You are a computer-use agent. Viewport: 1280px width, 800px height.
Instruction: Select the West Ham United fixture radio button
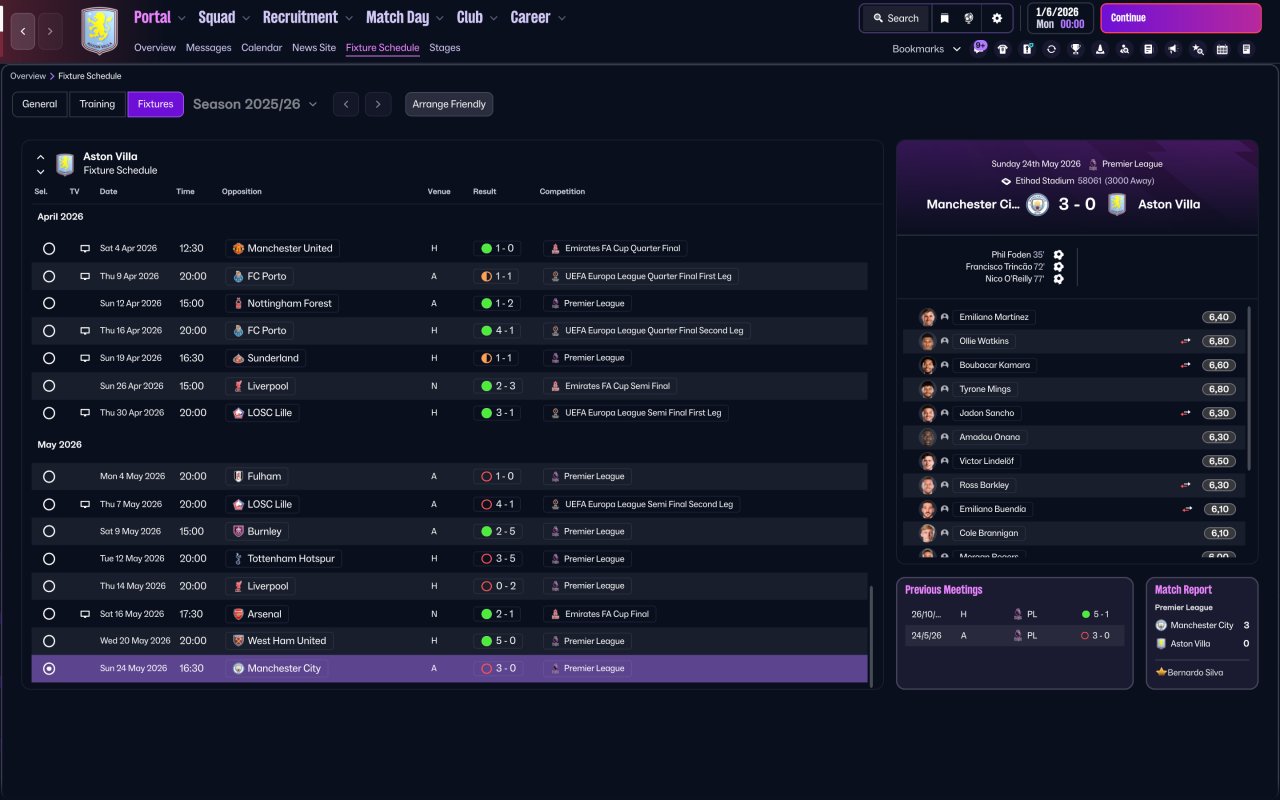coord(49,641)
